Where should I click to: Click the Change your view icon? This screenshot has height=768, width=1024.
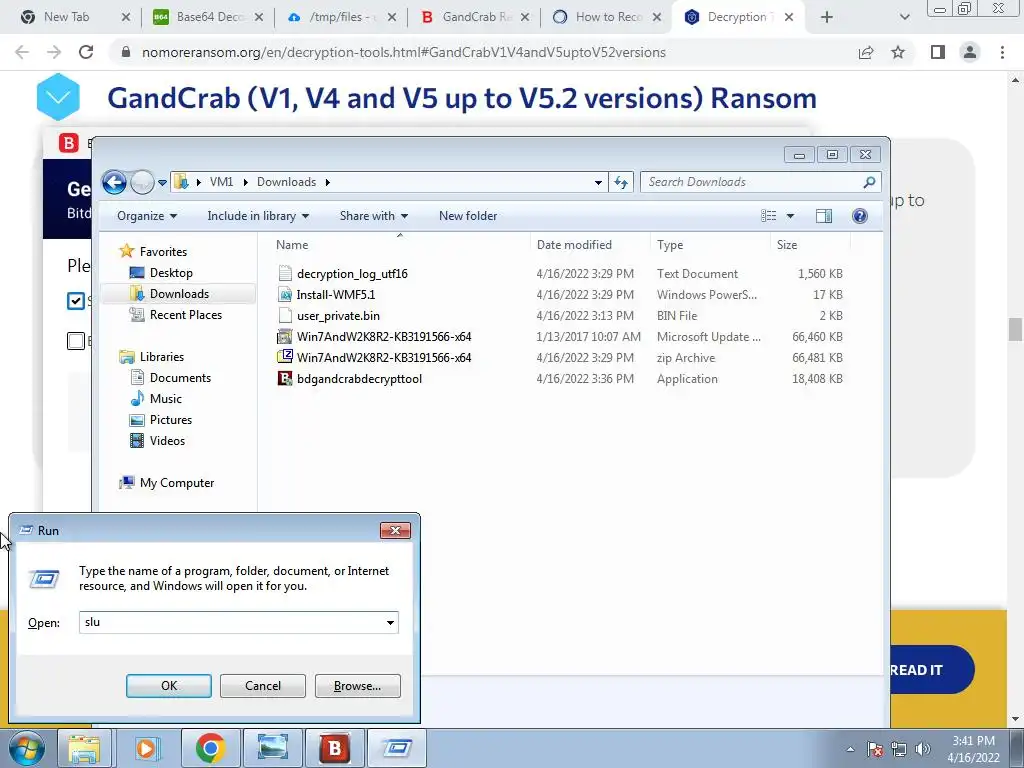(769, 216)
